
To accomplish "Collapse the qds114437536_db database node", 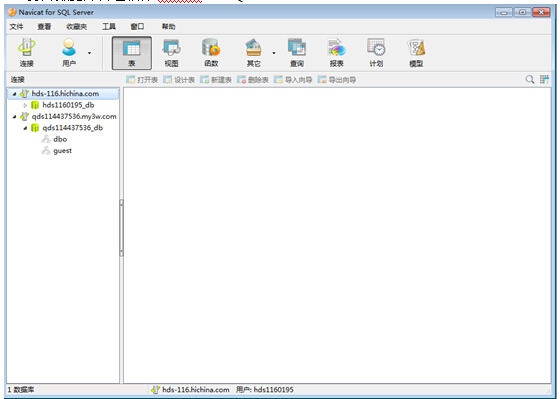I will point(25,128).
